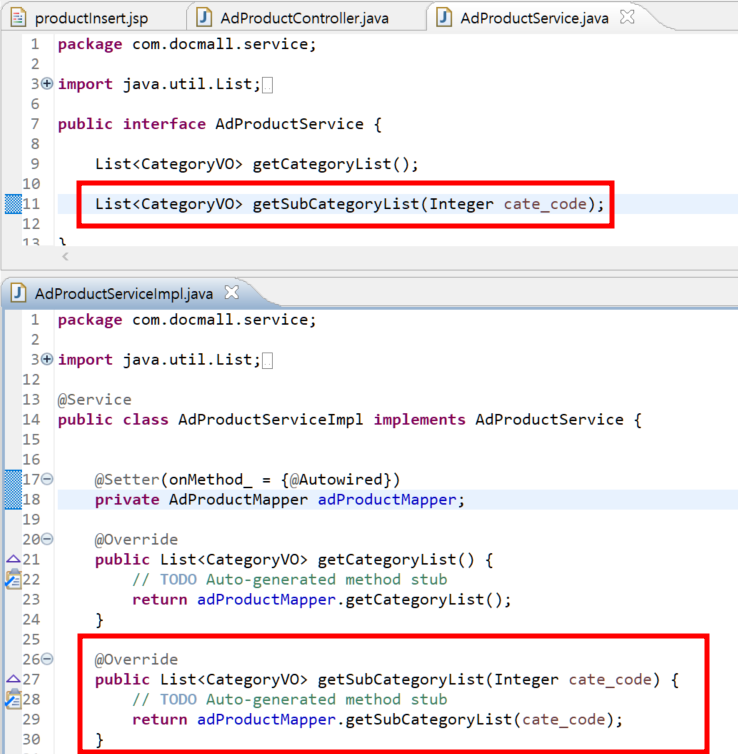Click override marker triangle at line 21
Image resolution: width=738 pixels, height=754 pixels.
(13, 559)
